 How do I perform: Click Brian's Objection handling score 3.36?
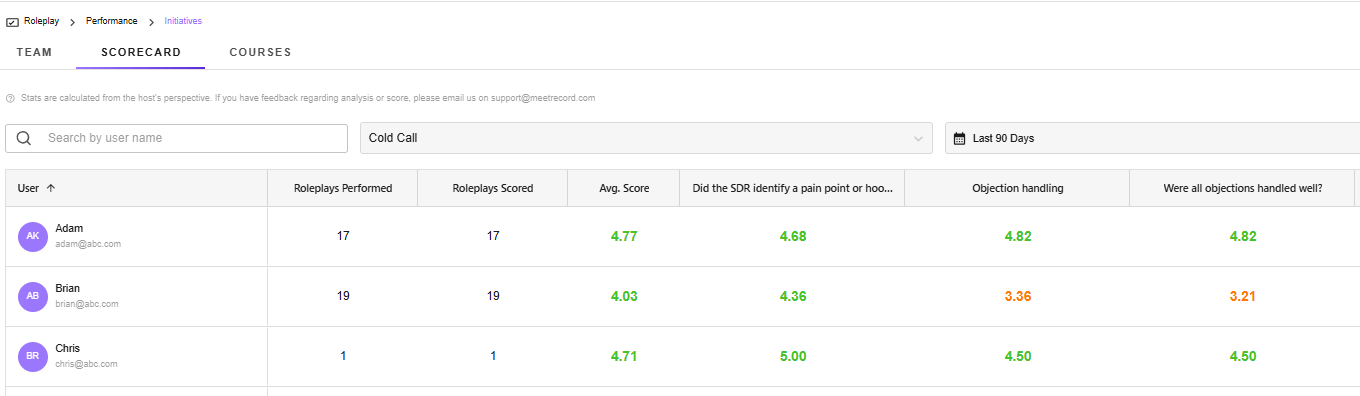1018,296
